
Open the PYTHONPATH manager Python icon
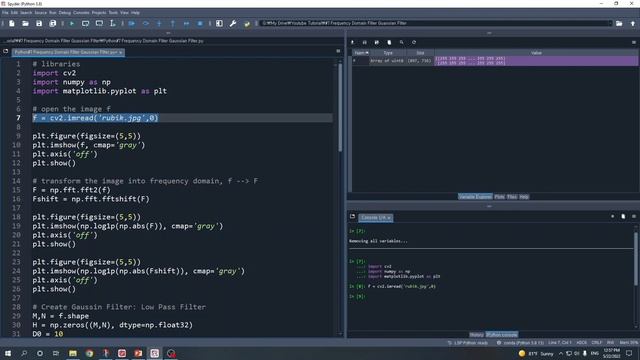pos(247,24)
